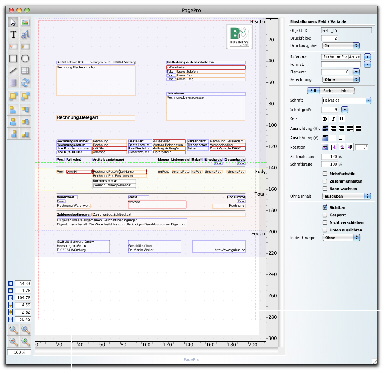Select the bold heading field on the page
This screenshot has height=374, width=389.
click(96, 118)
